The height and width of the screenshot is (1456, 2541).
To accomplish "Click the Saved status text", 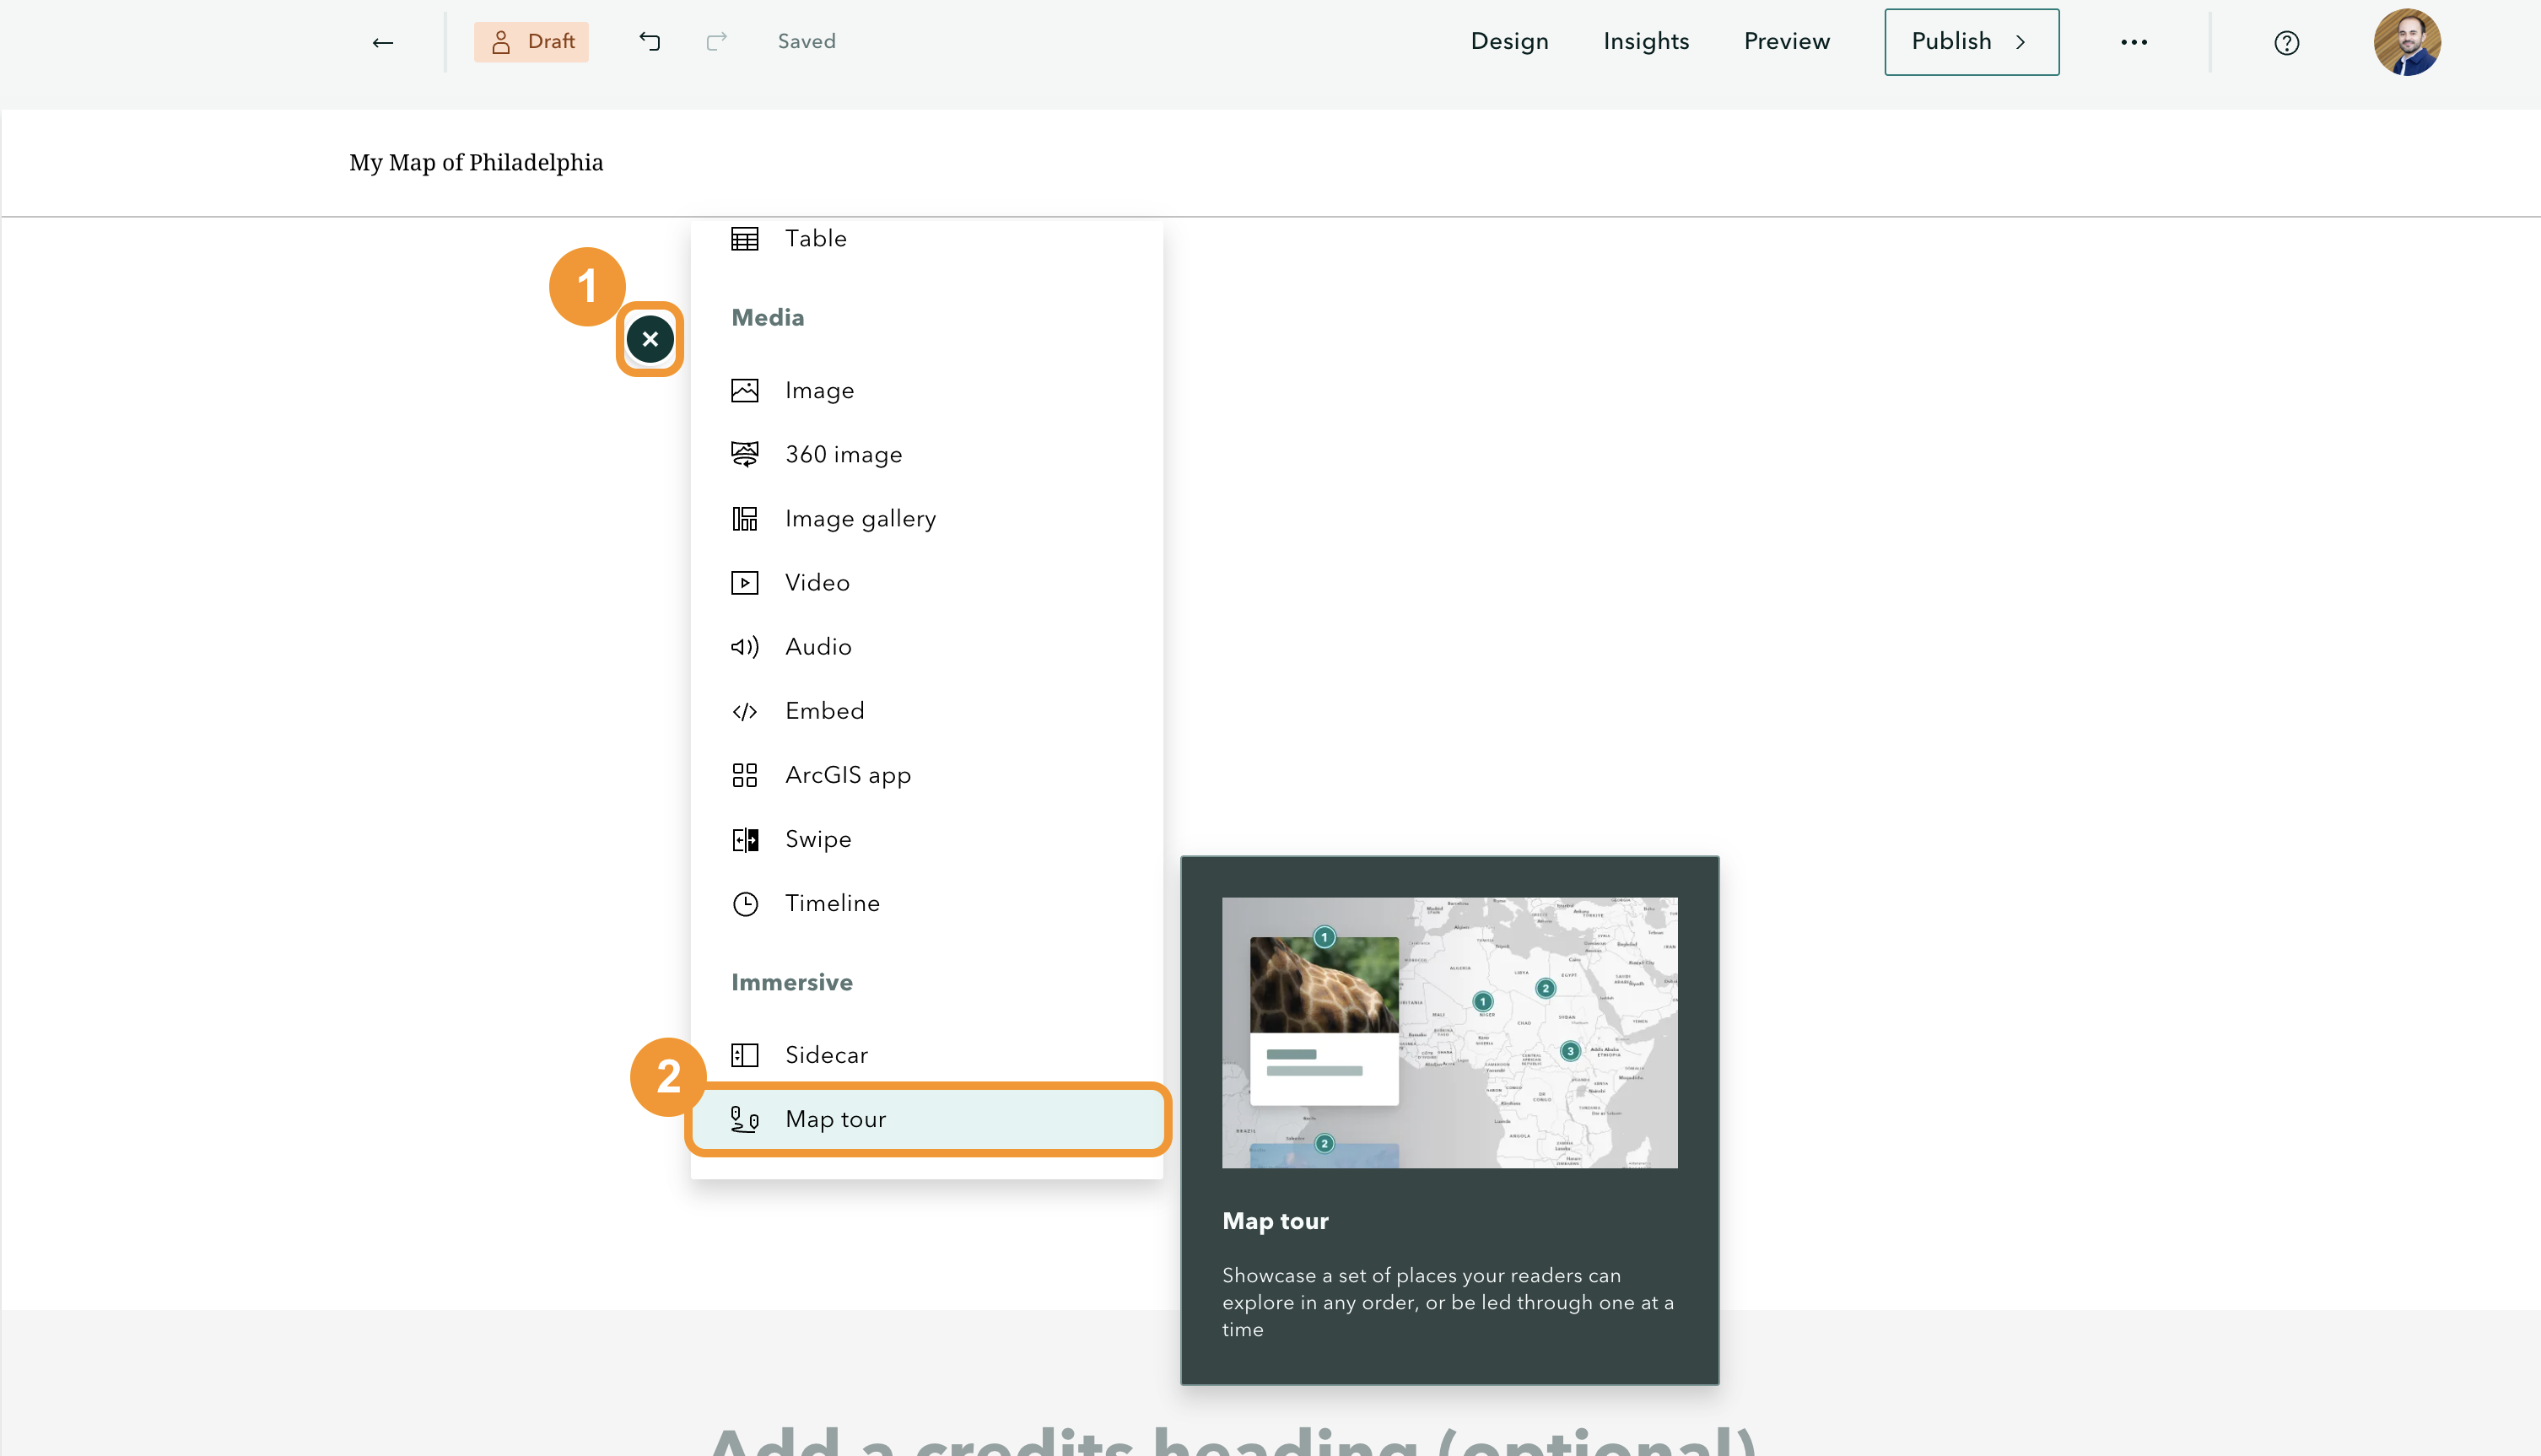I will pos(806,41).
